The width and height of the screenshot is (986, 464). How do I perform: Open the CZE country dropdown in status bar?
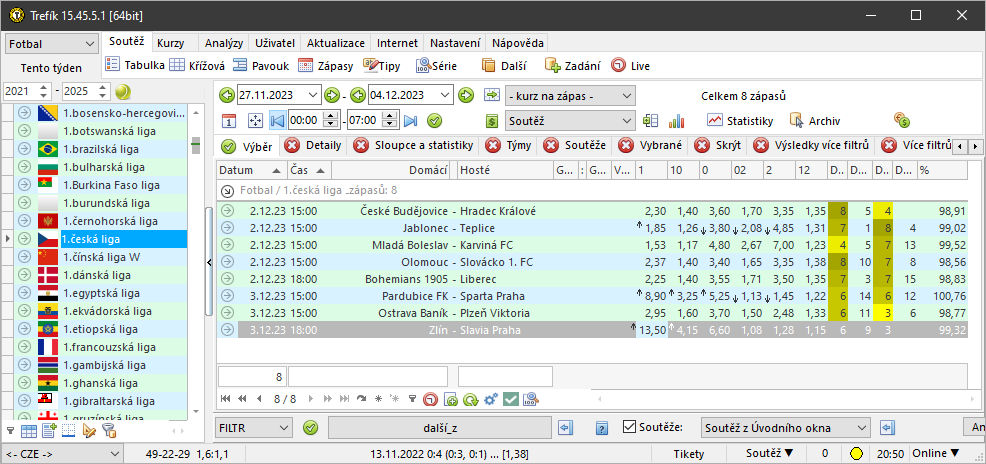[x=62, y=453]
